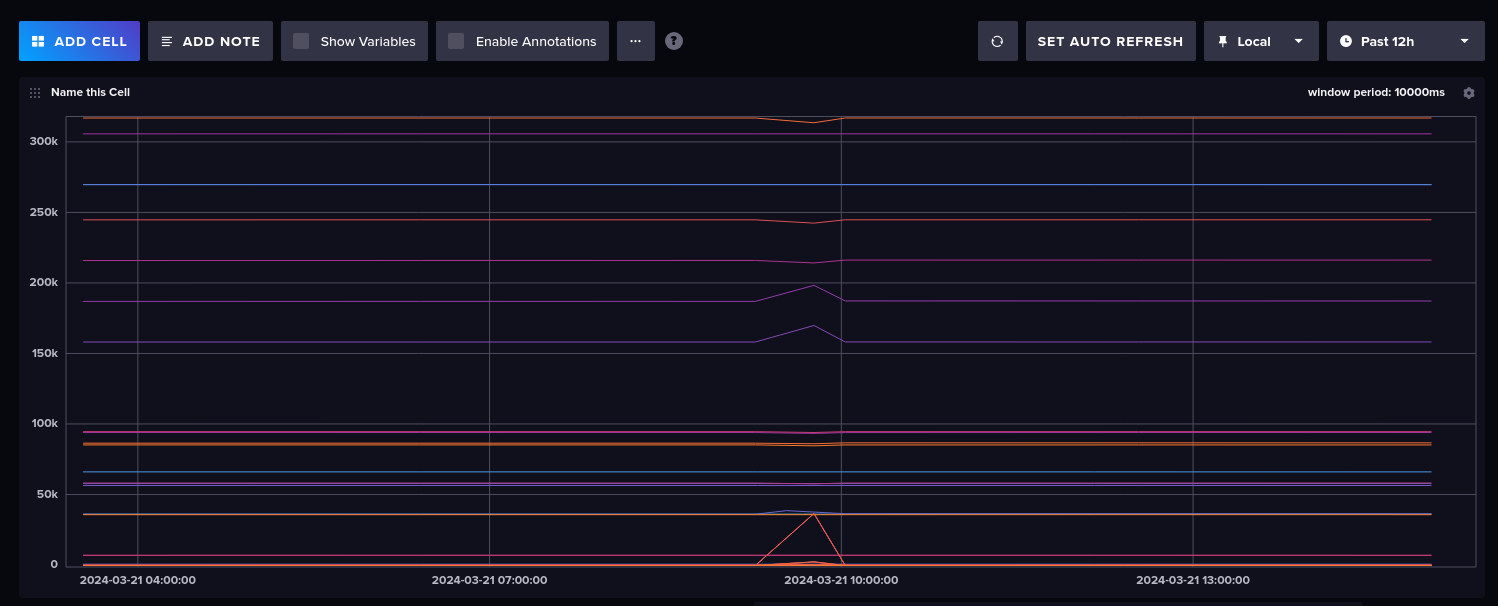The width and height of the screenshot is (1498, 606).
Task: Click the manual refresh icon
Action: tap(997, 42)
